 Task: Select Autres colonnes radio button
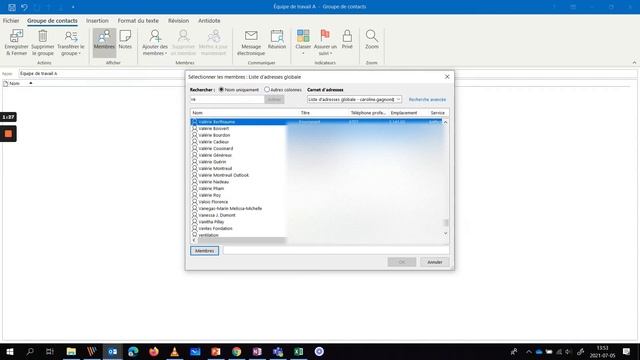[267, 89]
